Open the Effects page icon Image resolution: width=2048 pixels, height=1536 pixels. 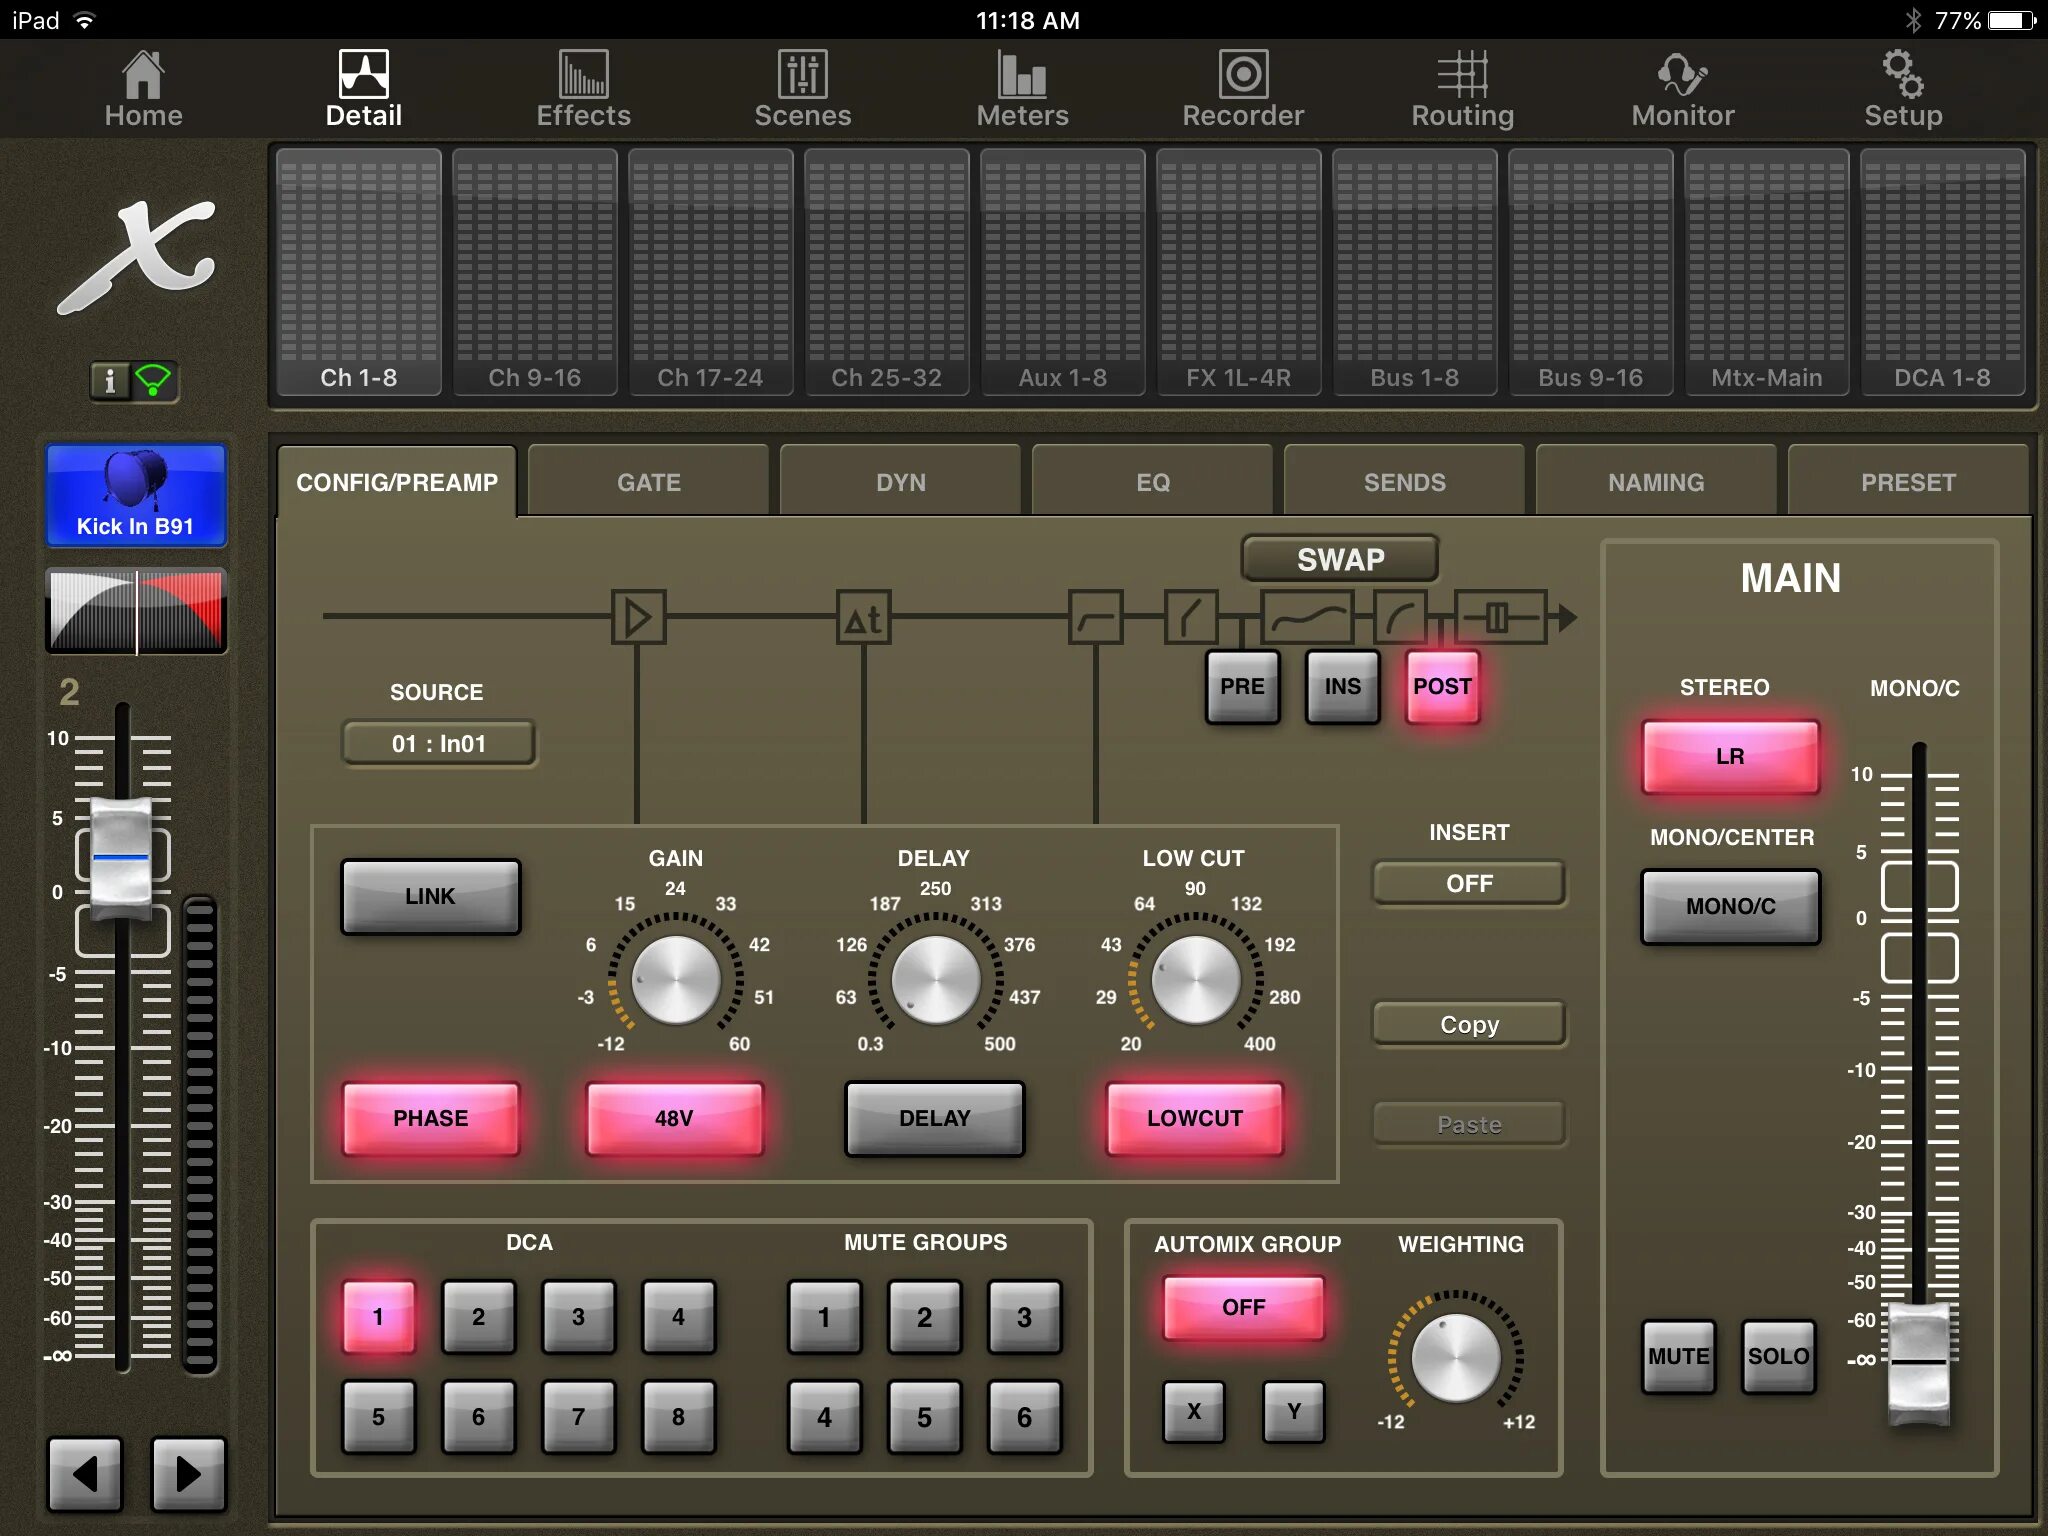click(583, 76)
